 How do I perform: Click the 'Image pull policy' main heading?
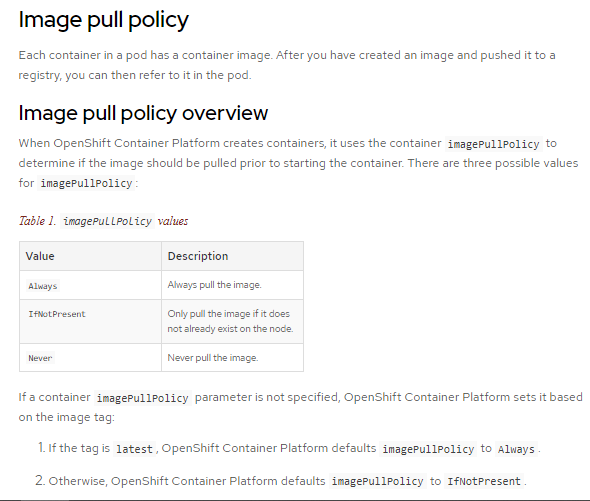click(103, 20)
